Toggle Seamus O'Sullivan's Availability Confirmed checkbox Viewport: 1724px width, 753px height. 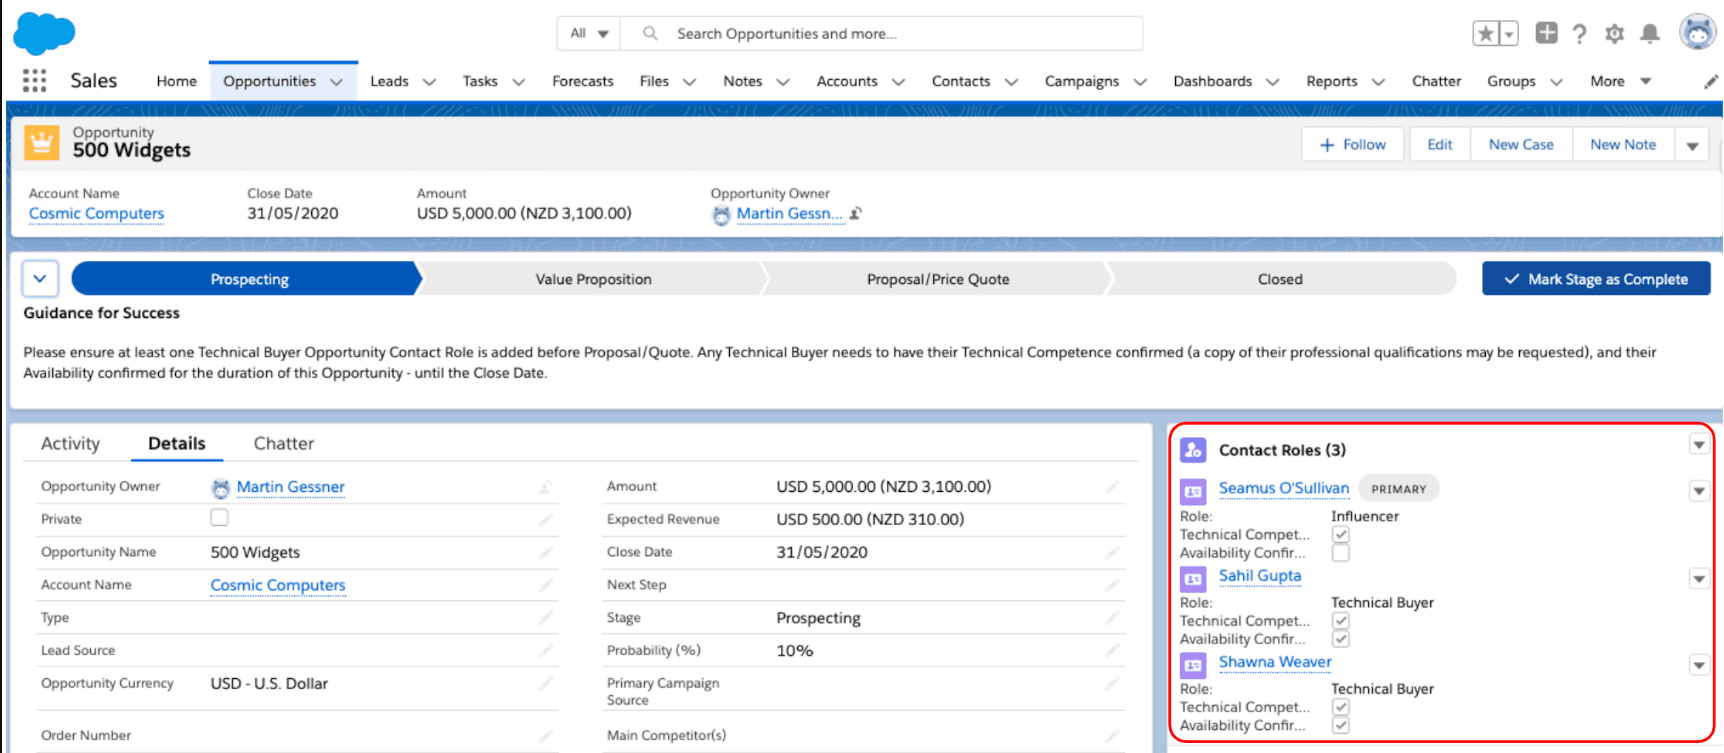click(x=1340, y=553)
